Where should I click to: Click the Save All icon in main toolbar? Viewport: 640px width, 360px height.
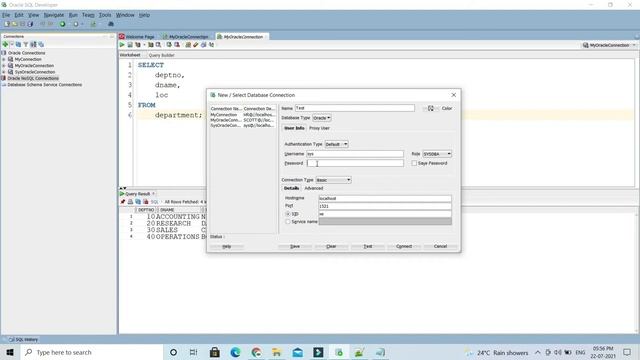tap(30, 24)
